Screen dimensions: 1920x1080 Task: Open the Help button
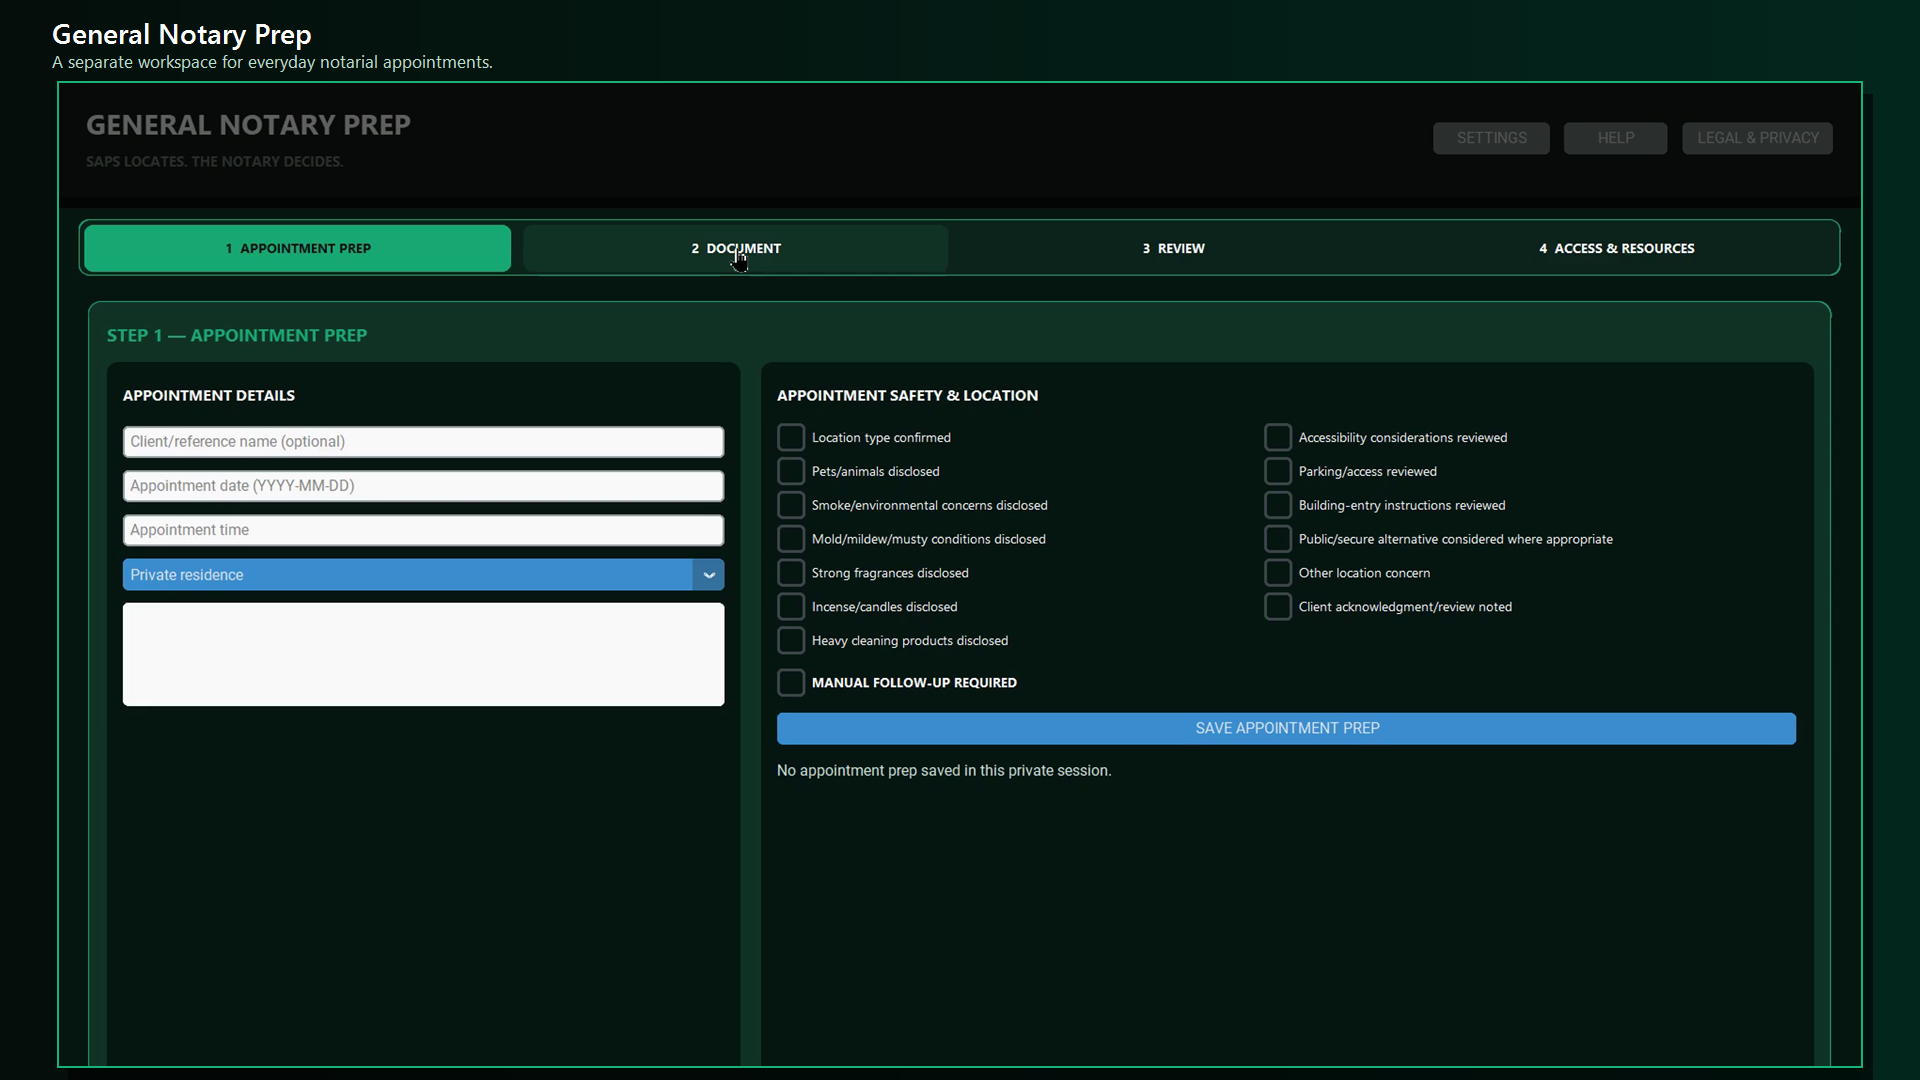coord(1615,138)
